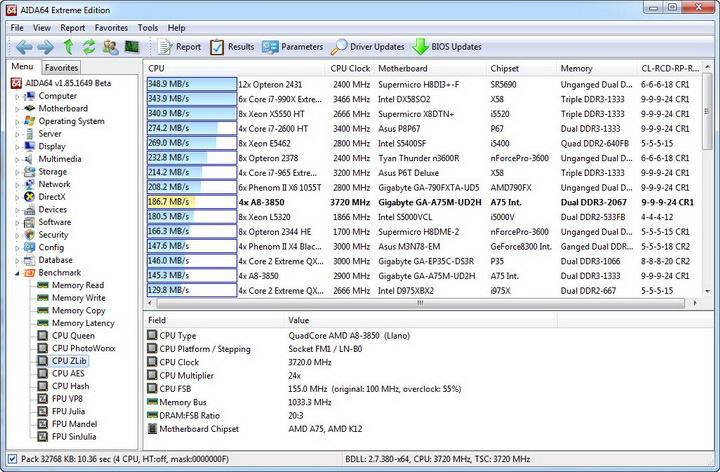
Task: Check for BIOS Updates
Action: tap(447, 47)
